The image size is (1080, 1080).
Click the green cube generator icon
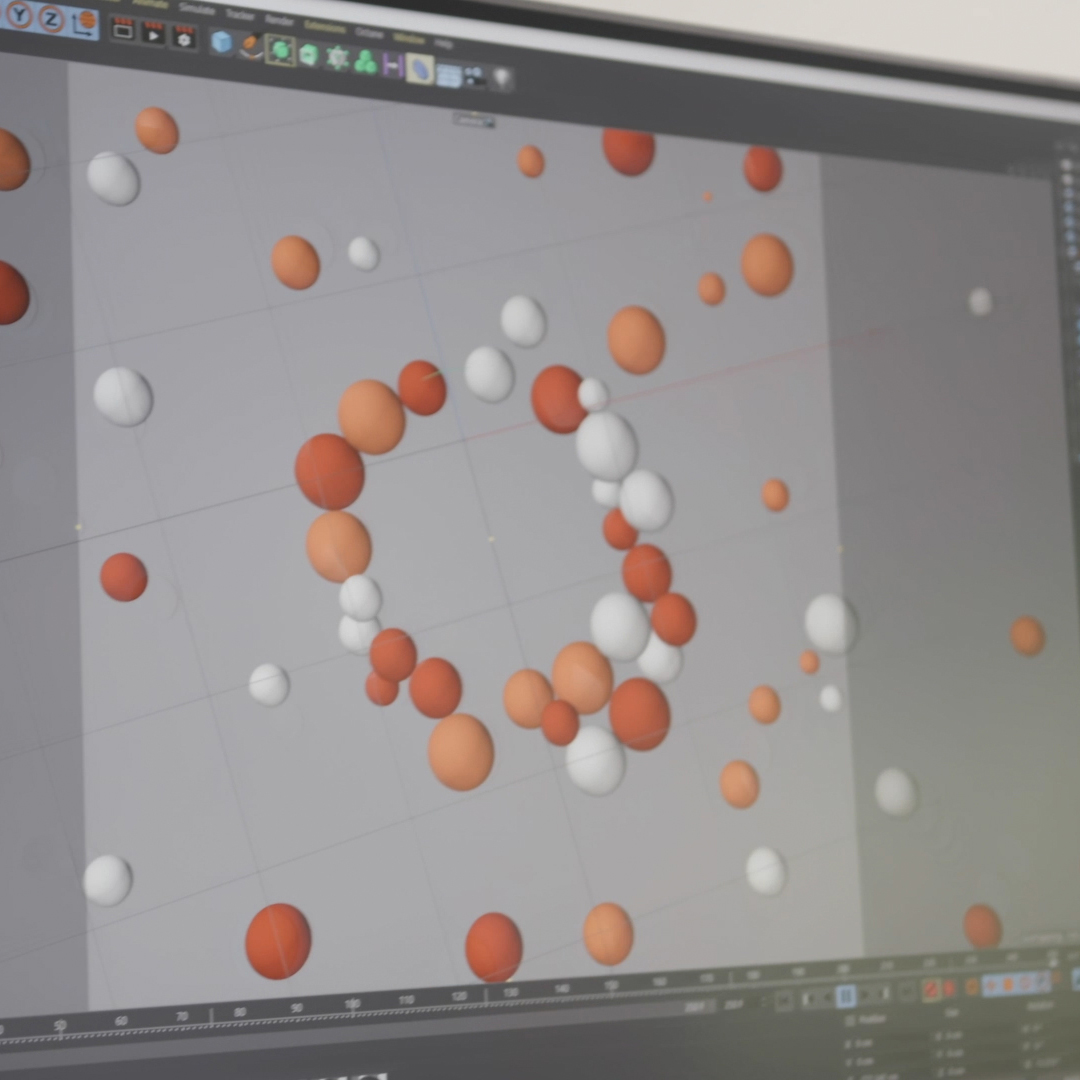pos(309,54)
